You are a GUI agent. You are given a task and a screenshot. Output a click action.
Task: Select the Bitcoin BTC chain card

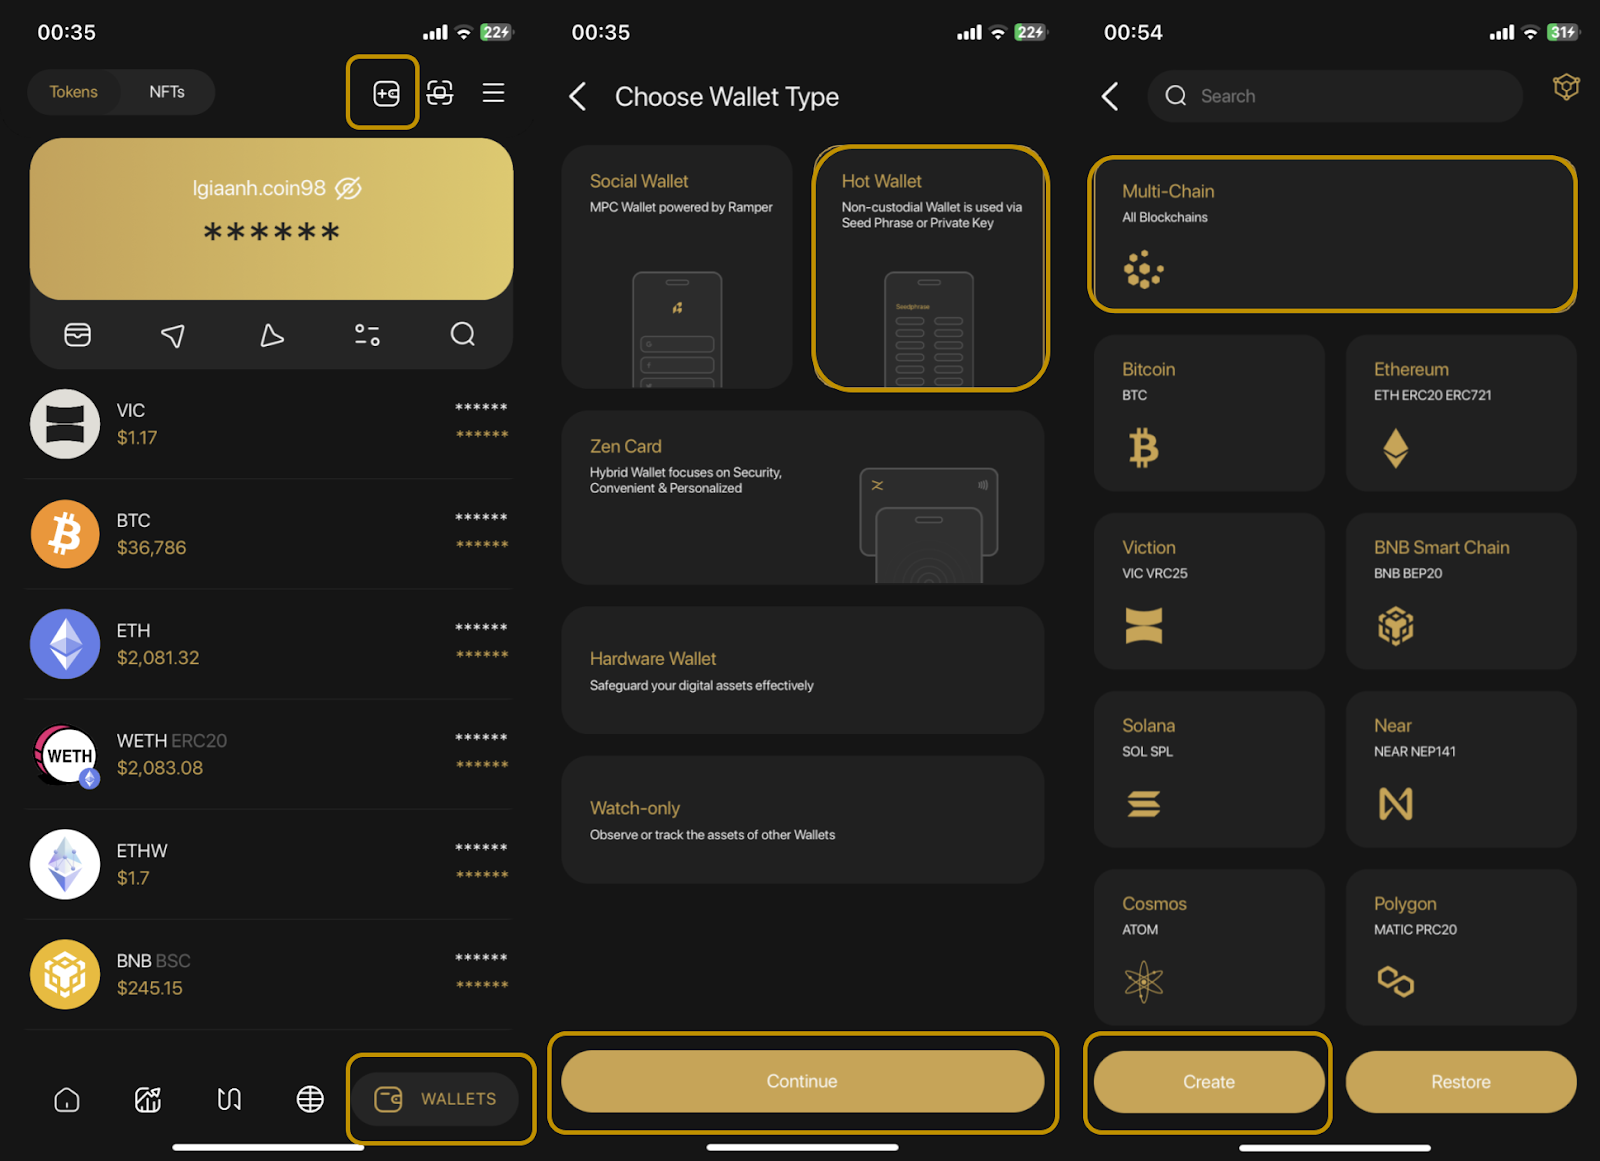[1209, 413]
